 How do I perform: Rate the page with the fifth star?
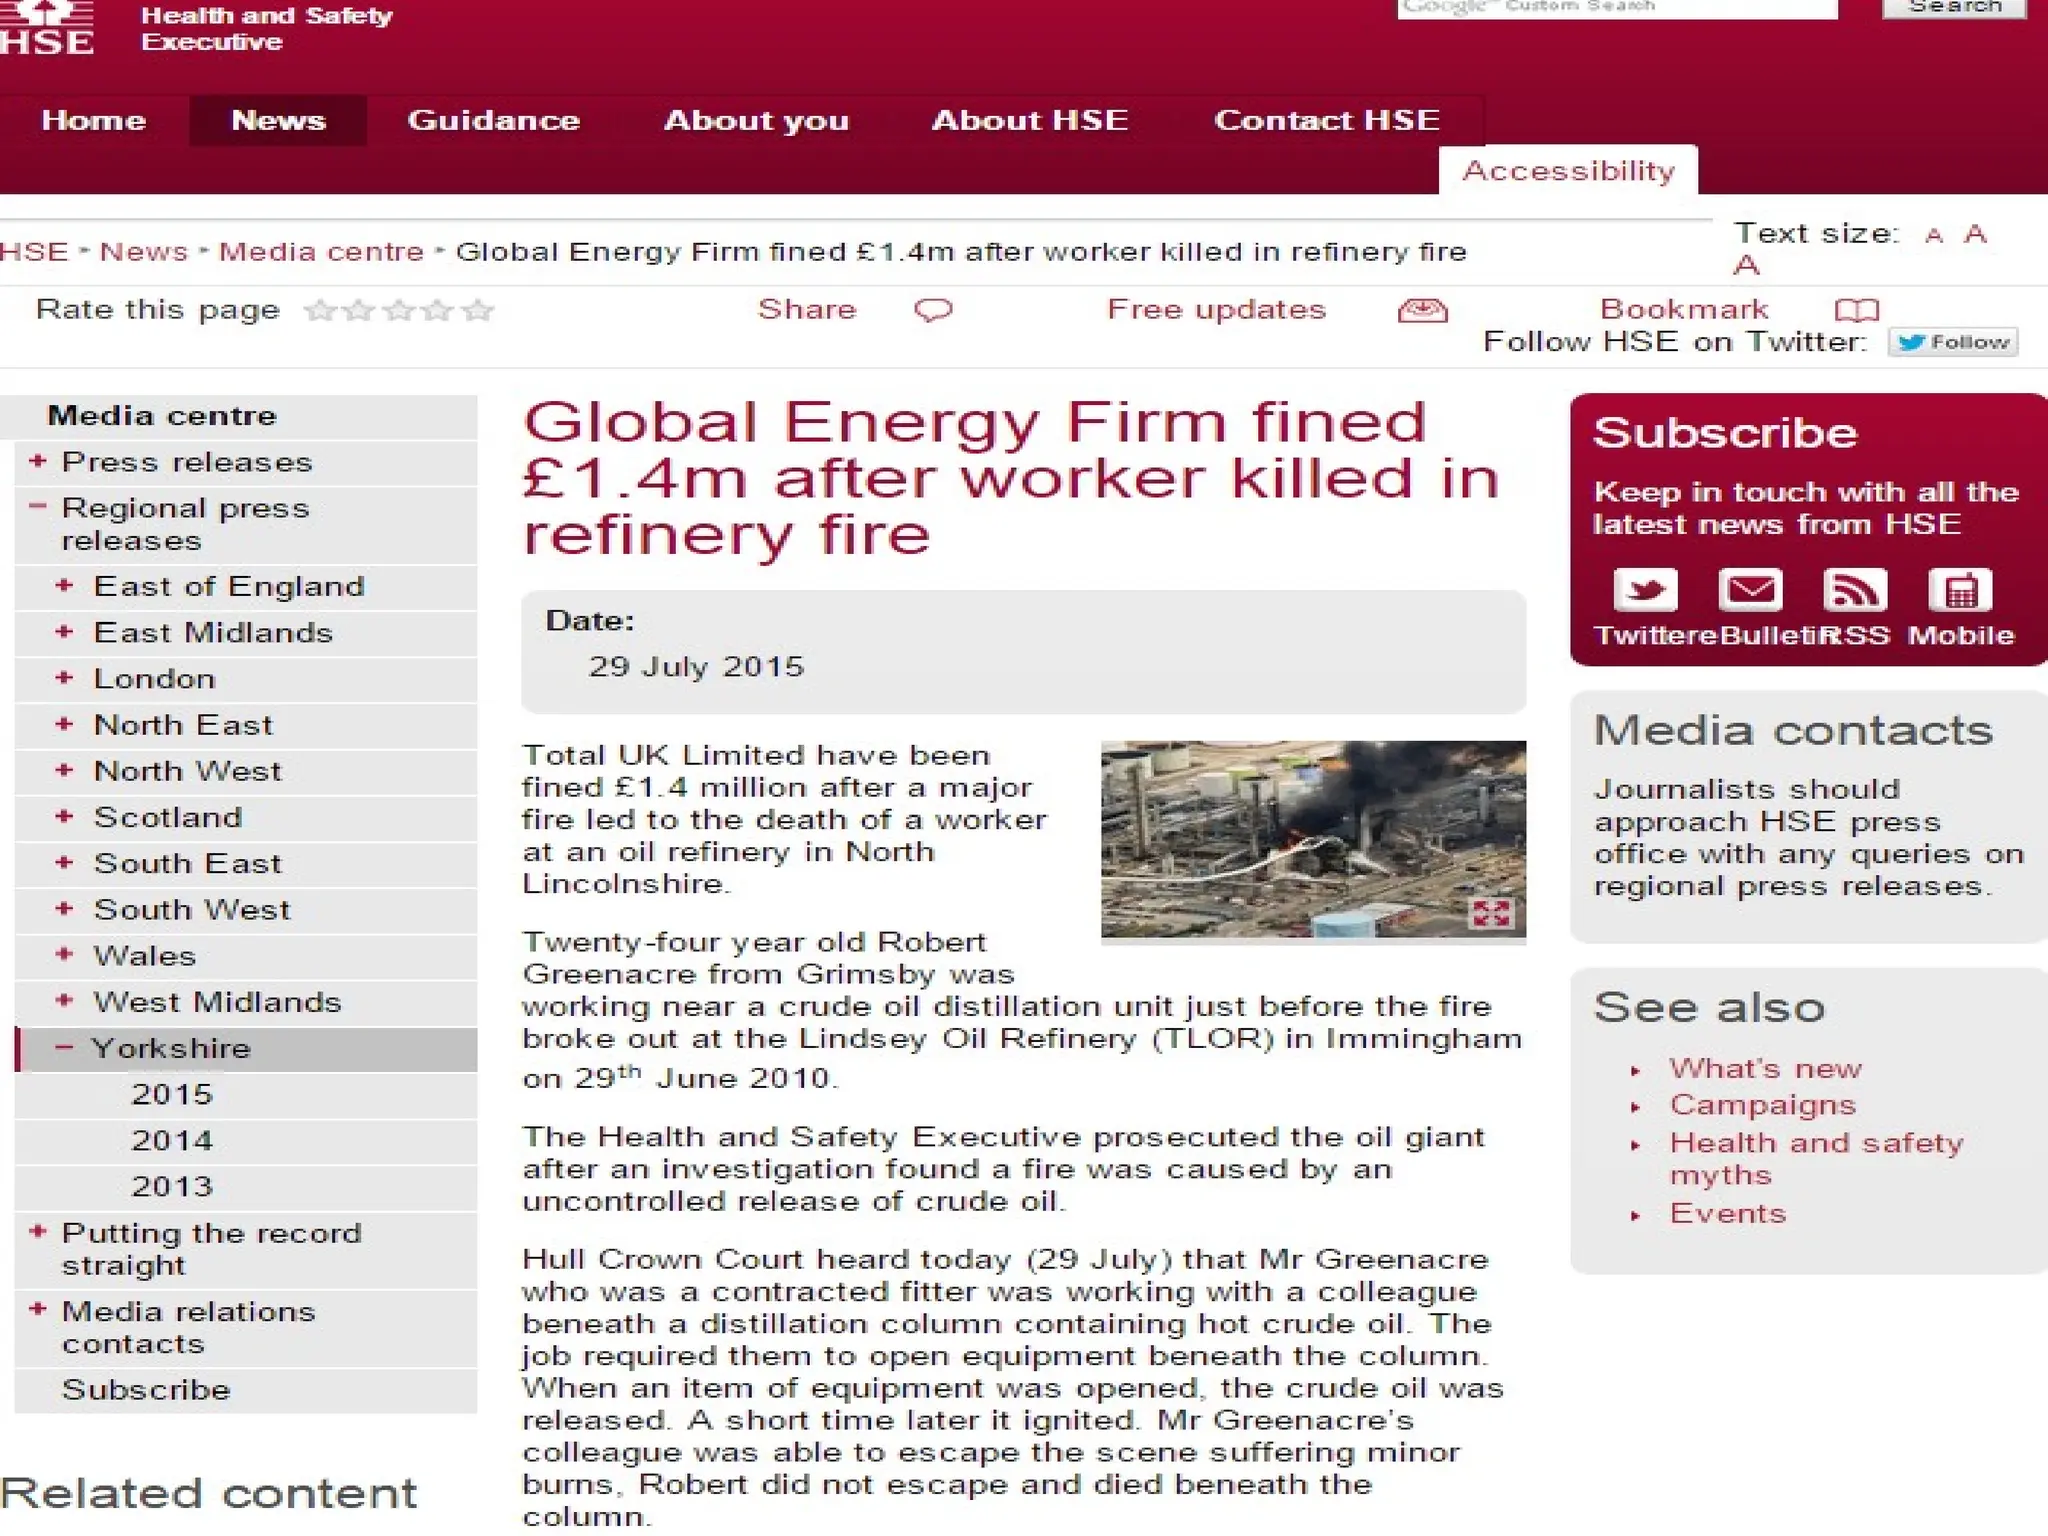click(479, 310)
